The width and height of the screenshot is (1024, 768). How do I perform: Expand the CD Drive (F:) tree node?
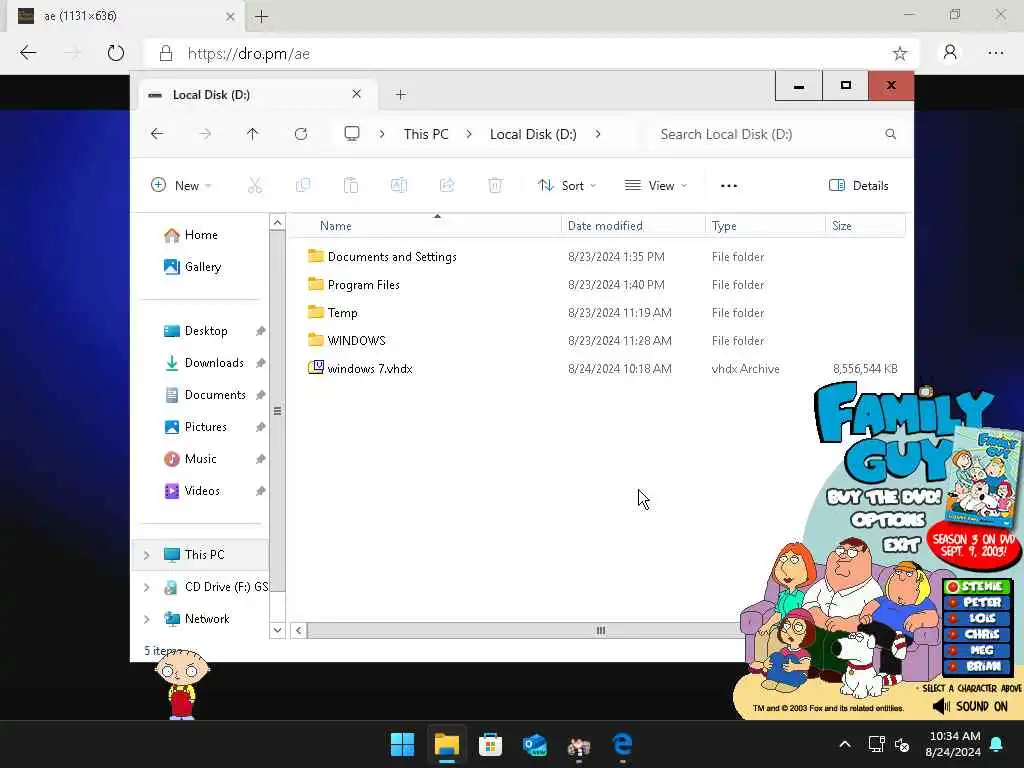(x=146, y=587)
